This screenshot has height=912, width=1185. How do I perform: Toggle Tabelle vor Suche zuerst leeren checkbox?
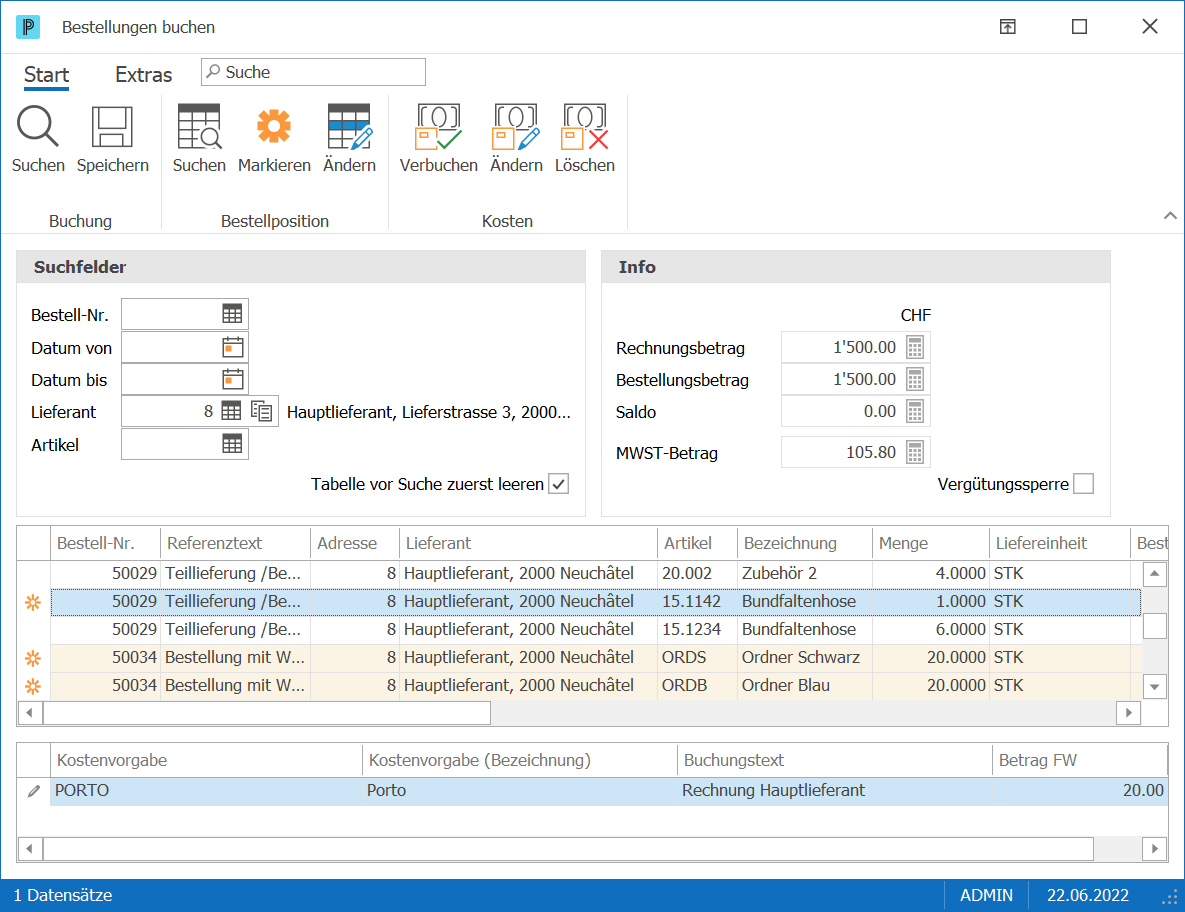558,484
